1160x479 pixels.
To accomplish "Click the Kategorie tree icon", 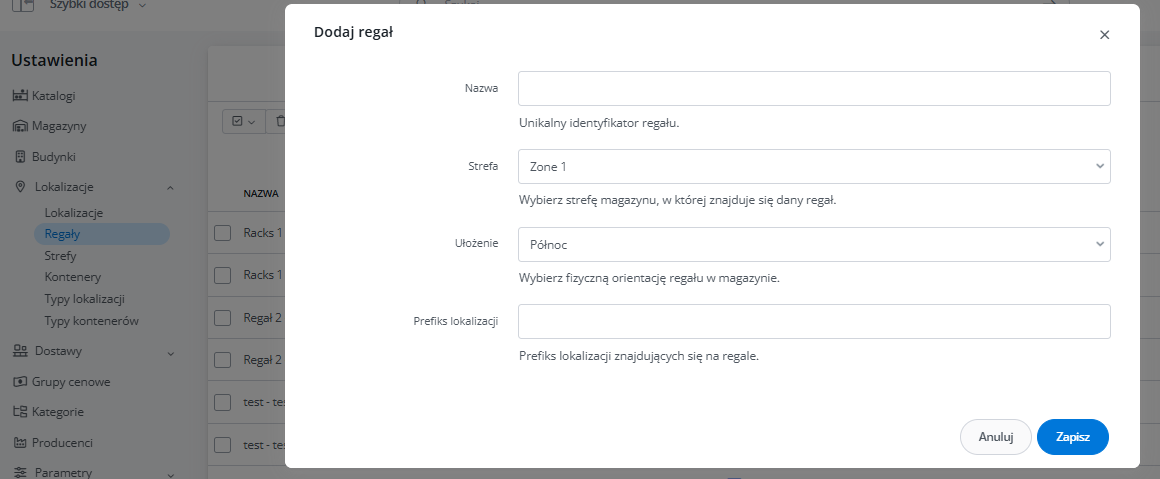I will [20, 412].
